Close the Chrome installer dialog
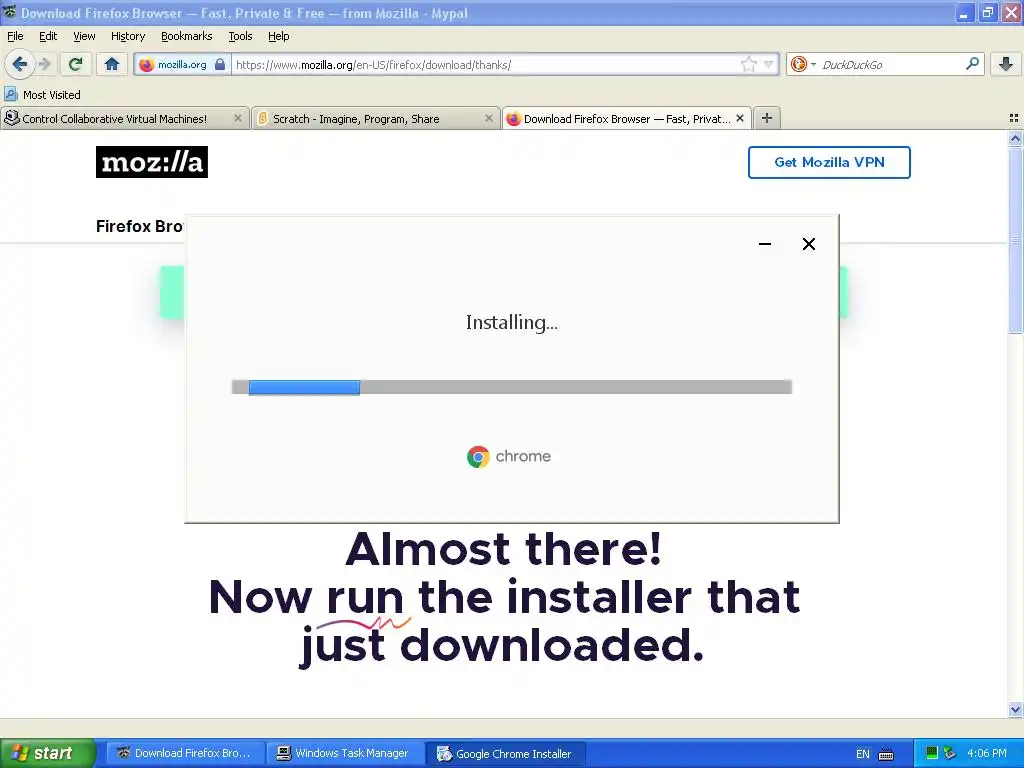The image size is (1024, 768). tap(808, 244)
